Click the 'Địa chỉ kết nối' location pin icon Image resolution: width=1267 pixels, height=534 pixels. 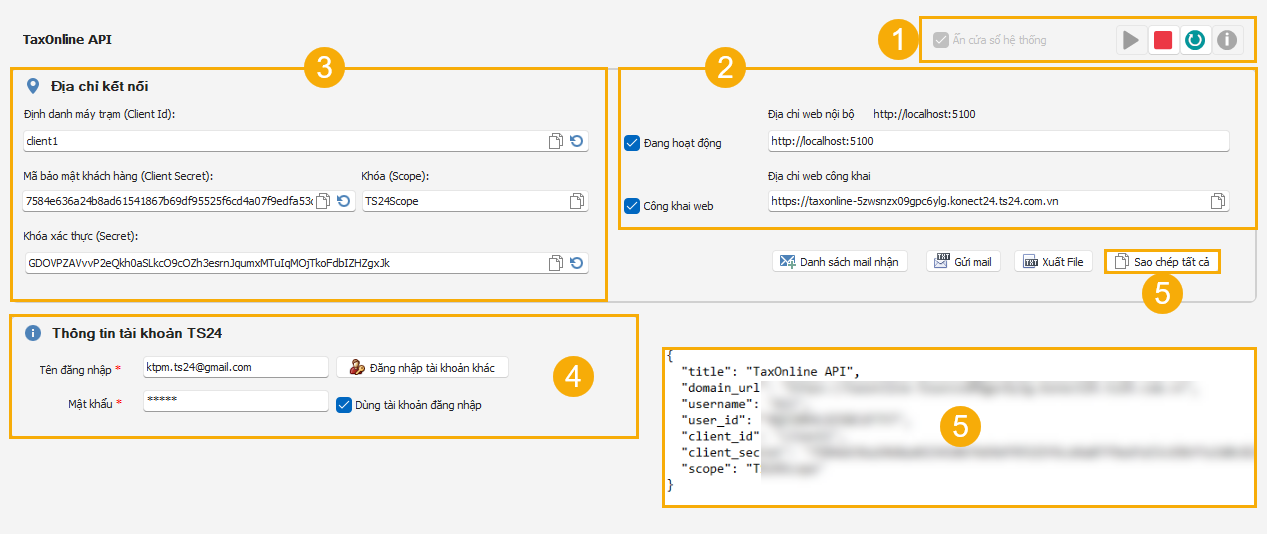click(x=33, y=86)
